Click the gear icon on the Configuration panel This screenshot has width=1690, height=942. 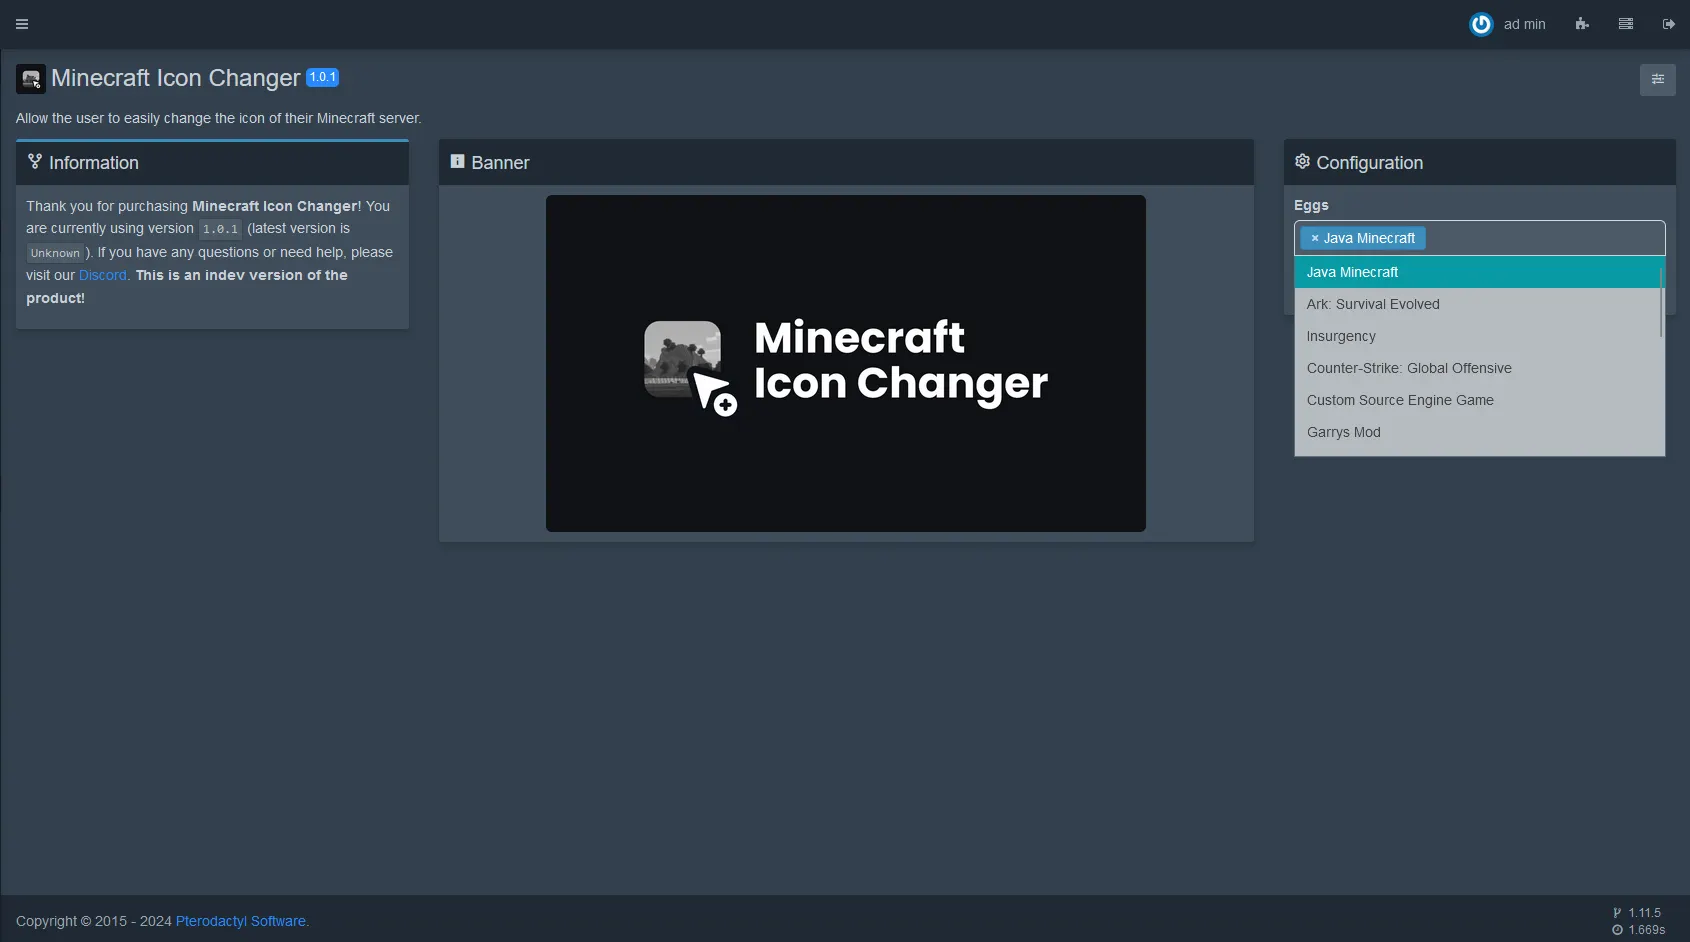pyautogui.click(x=1302, y=161)
